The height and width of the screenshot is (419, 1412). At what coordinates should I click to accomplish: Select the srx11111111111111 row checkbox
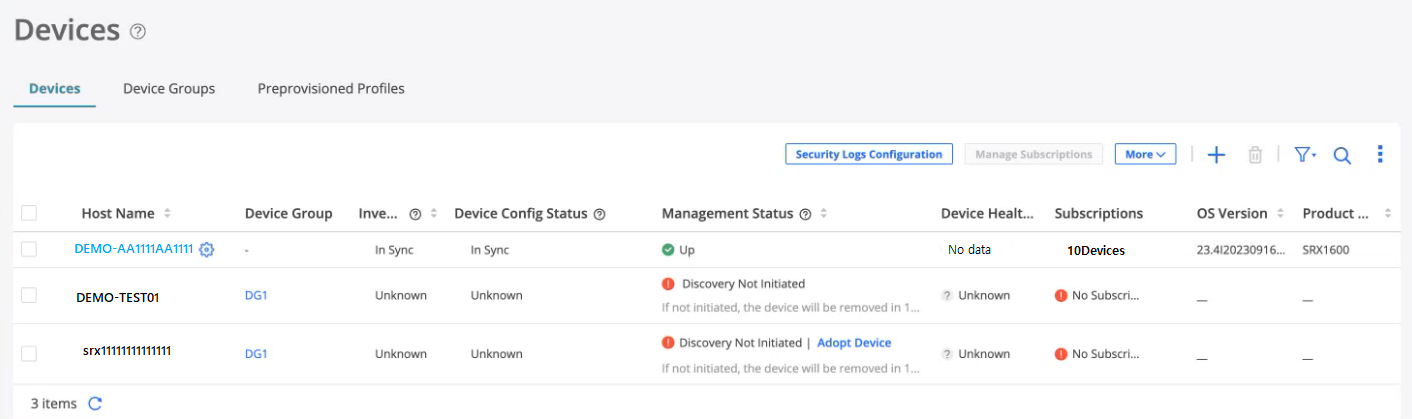[x=29, y=353]
